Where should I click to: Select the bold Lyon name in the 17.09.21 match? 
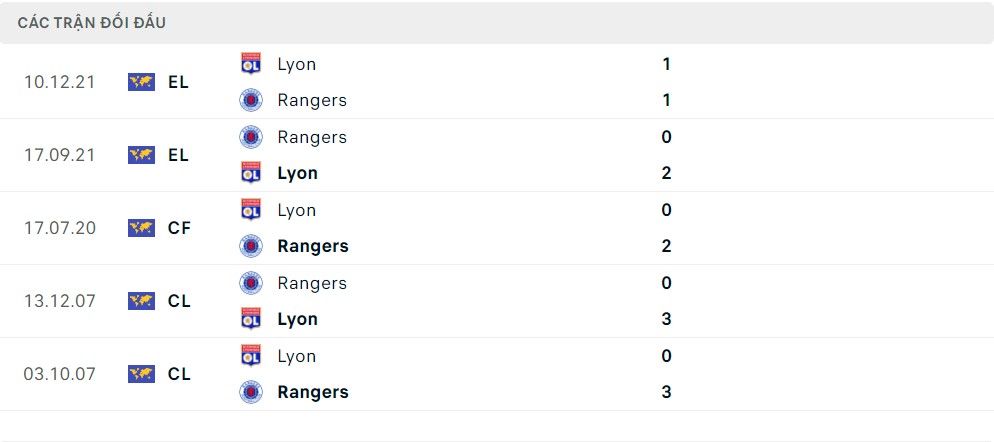298,173
